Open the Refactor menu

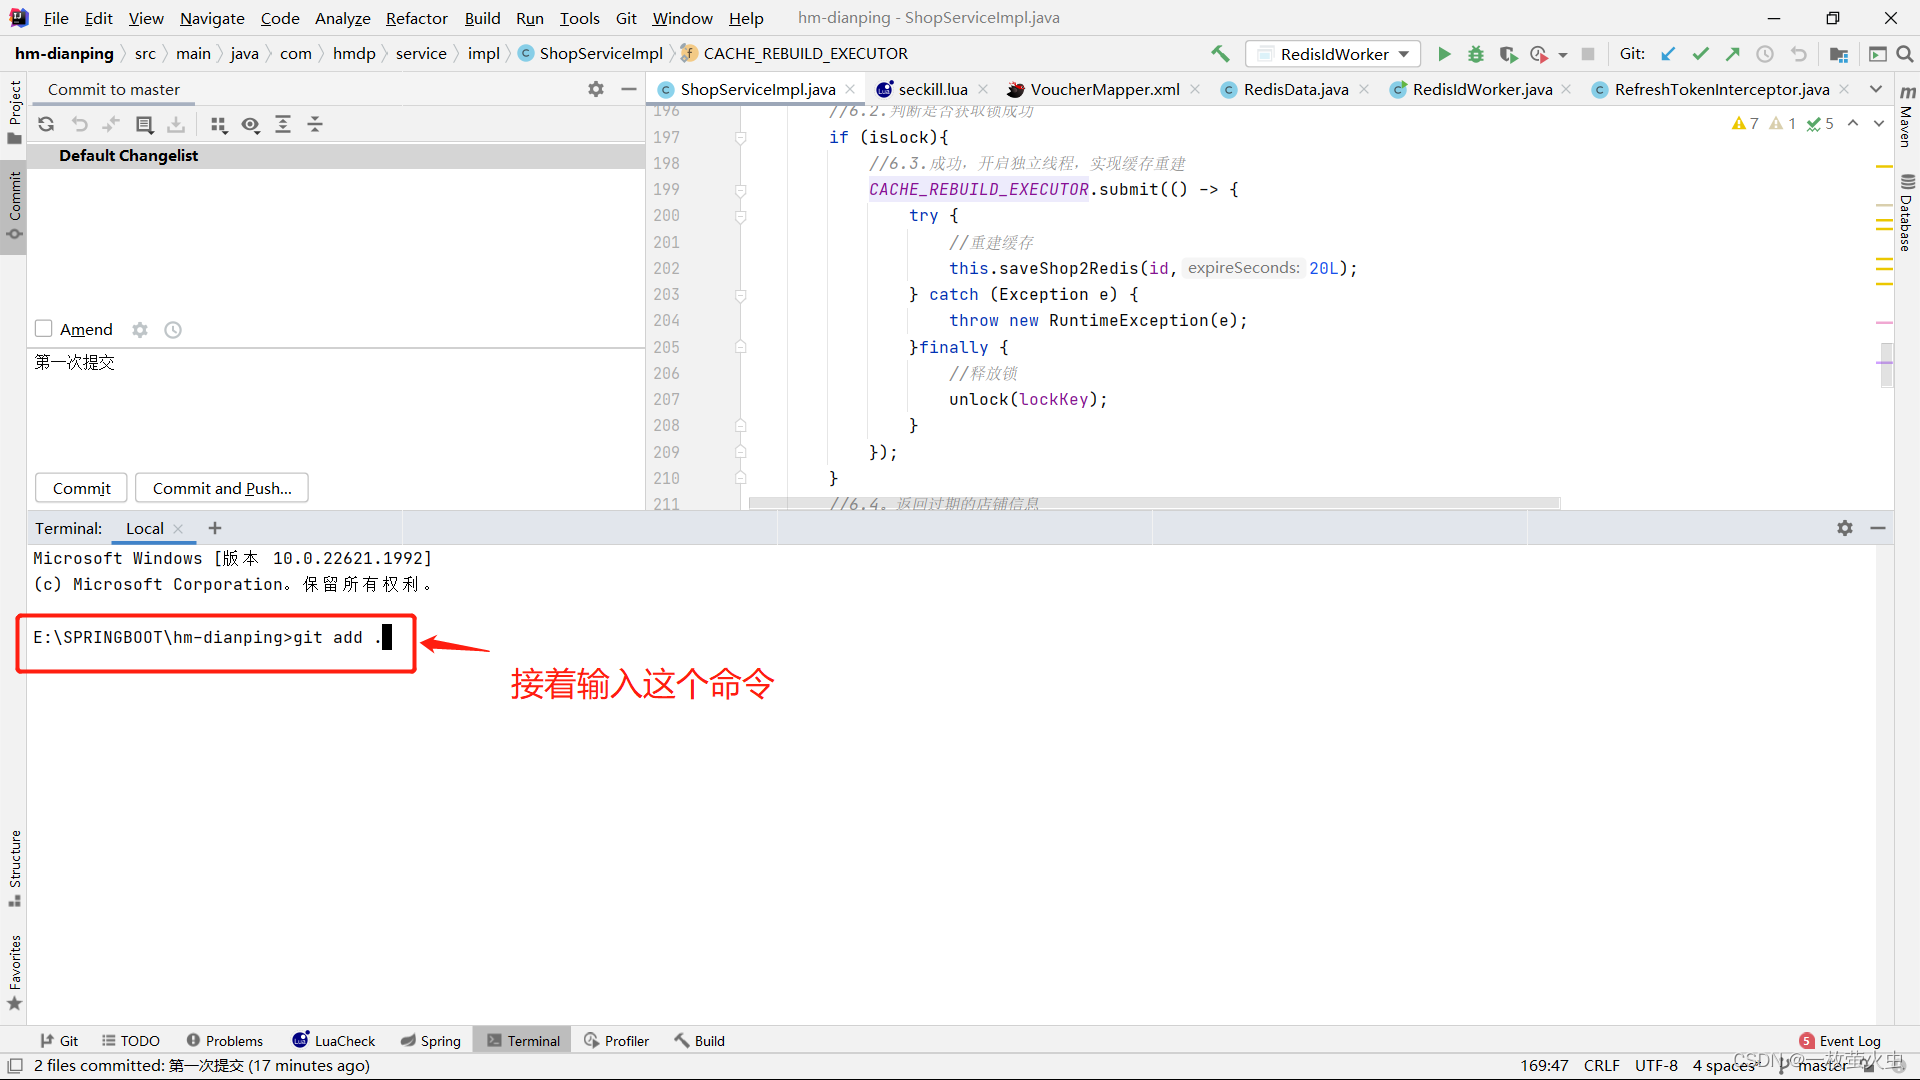[x=416, y=18]
